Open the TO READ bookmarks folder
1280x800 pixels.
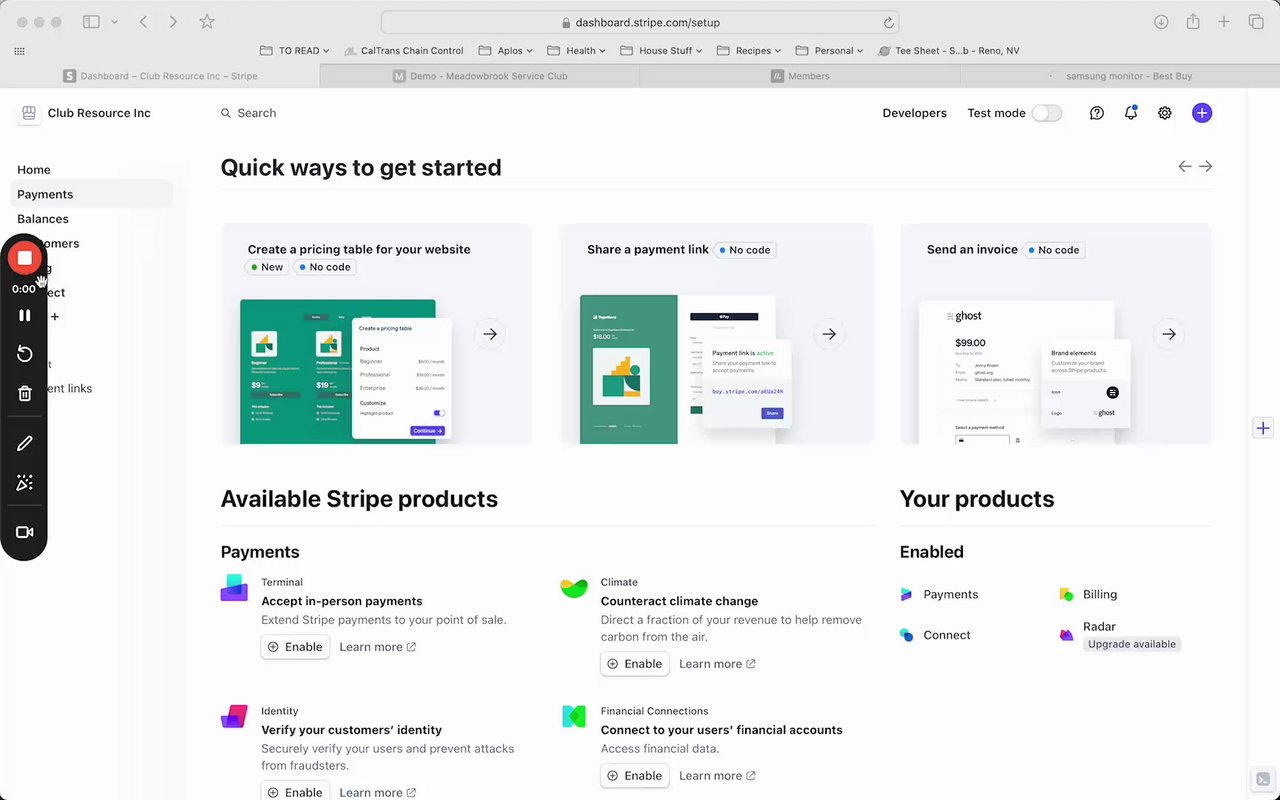pos(296,51)
